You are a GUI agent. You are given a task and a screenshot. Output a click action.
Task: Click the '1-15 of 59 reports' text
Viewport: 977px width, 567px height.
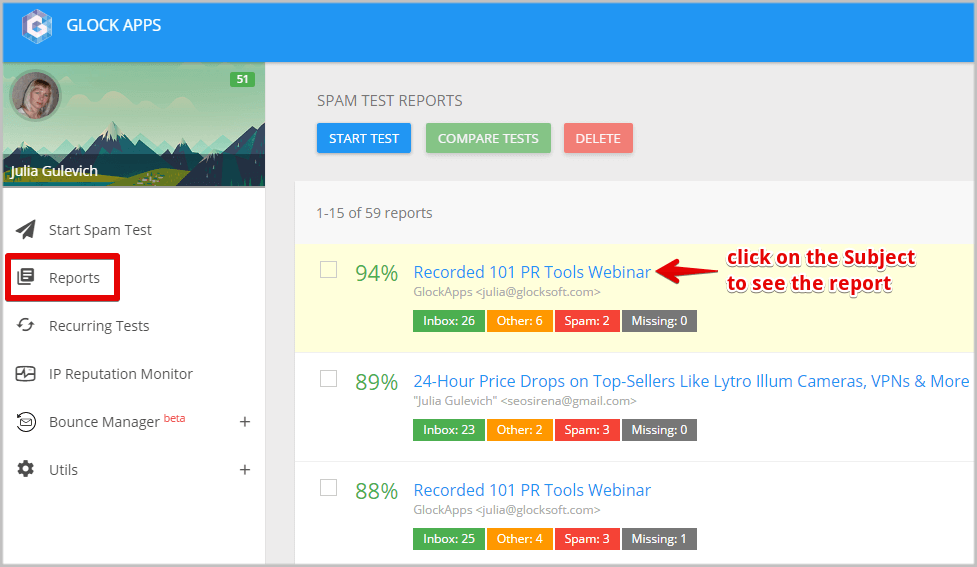pyautogui.click(x=374, y=213)
